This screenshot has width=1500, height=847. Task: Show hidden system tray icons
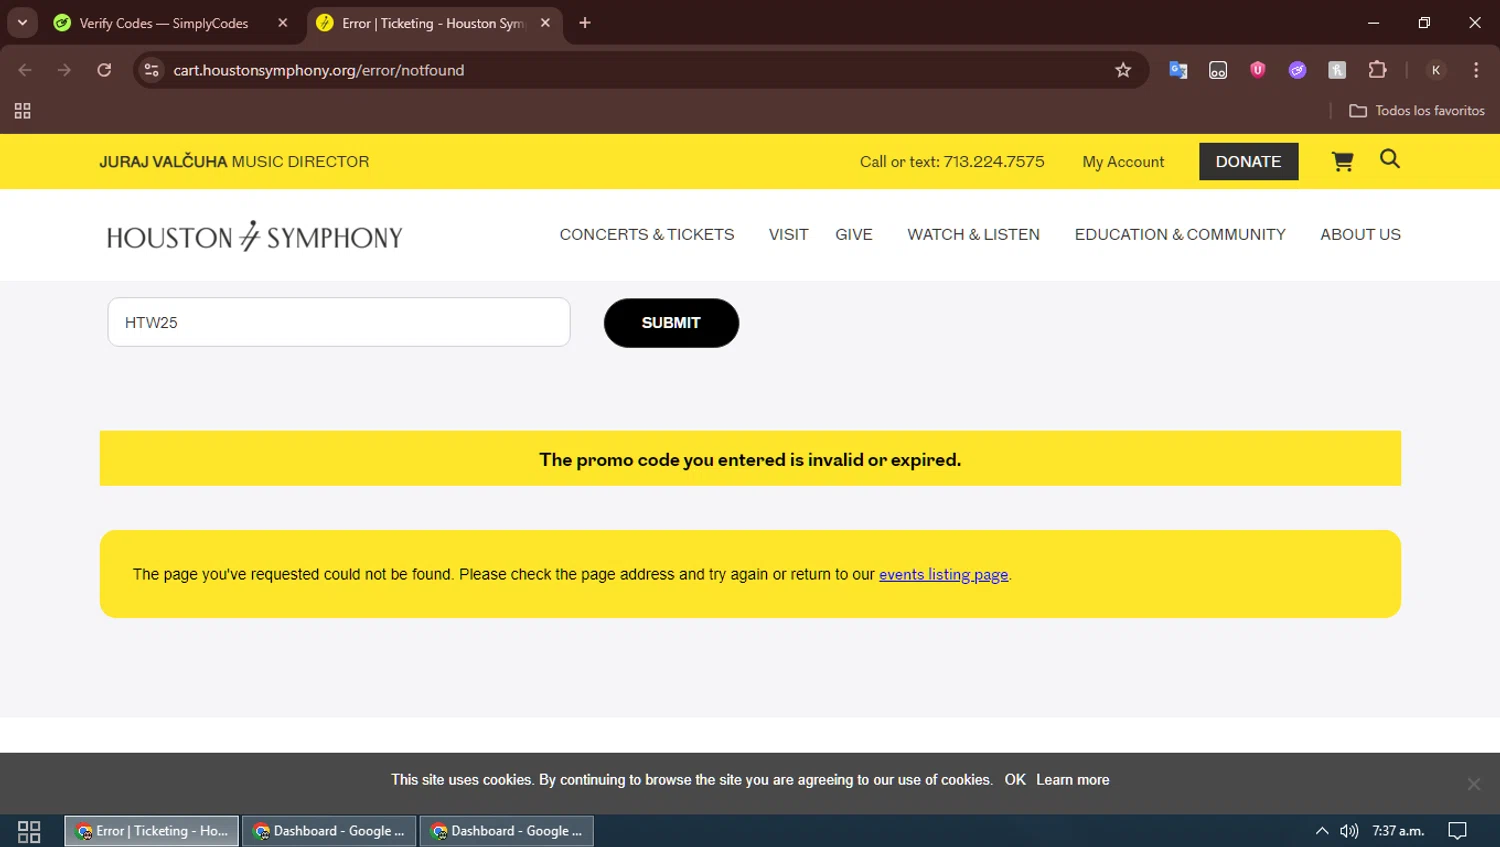click(x=1322, y=831)
